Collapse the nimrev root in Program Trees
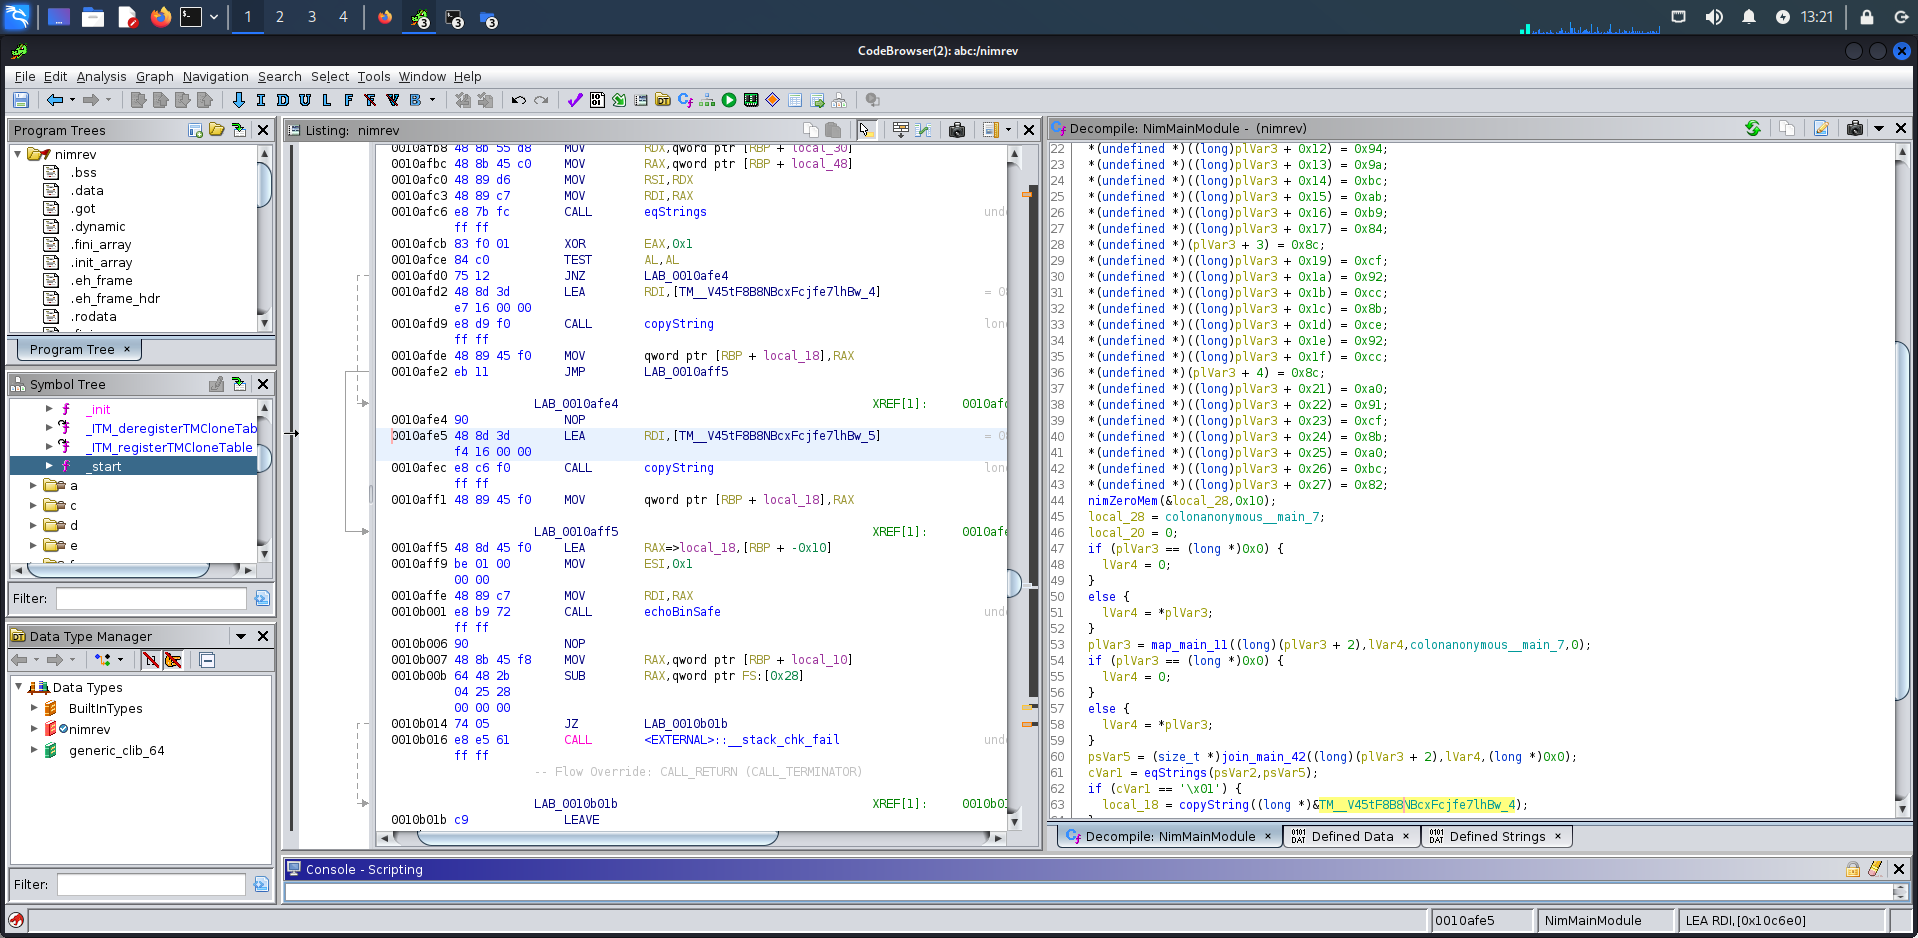This screenshot has height=938, width=1918. tap(18, 154)
